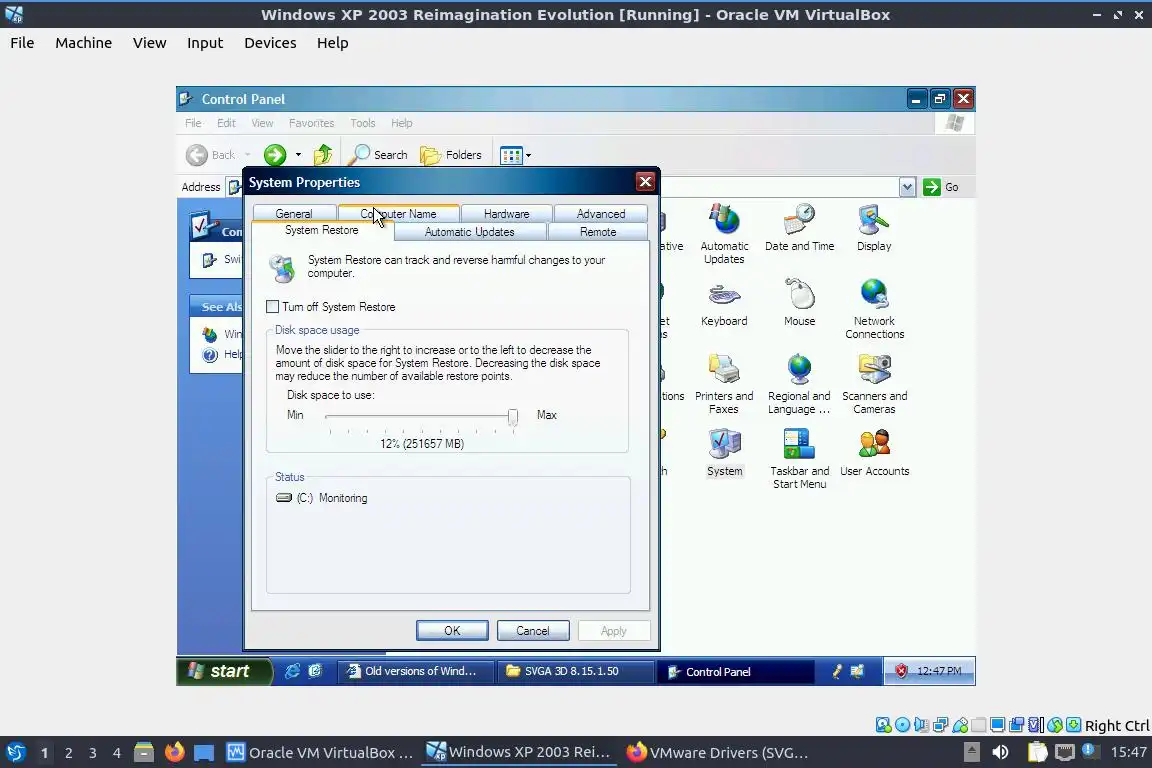Open the System control panel icon
1152x768 pixels.
[724, 453]
